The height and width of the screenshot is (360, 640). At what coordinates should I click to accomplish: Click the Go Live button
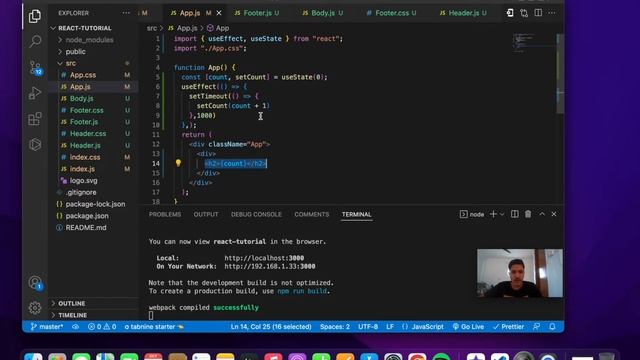pos(468,327)
